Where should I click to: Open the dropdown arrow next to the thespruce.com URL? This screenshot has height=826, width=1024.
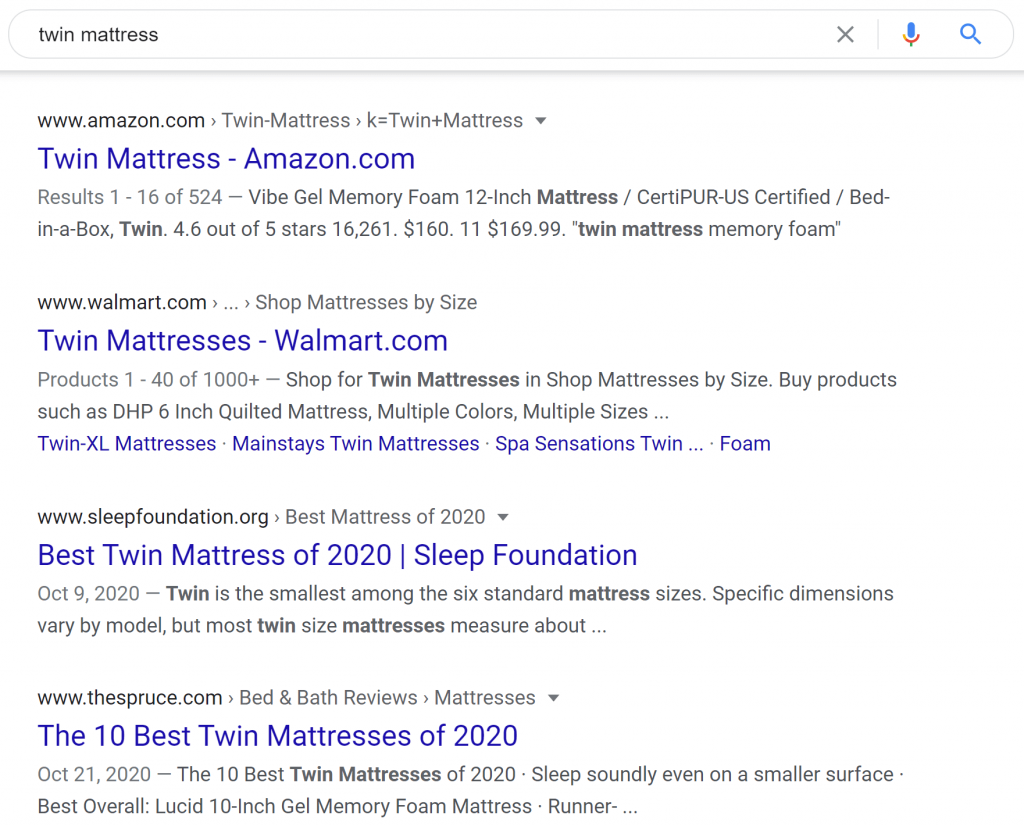pos(553,698)
